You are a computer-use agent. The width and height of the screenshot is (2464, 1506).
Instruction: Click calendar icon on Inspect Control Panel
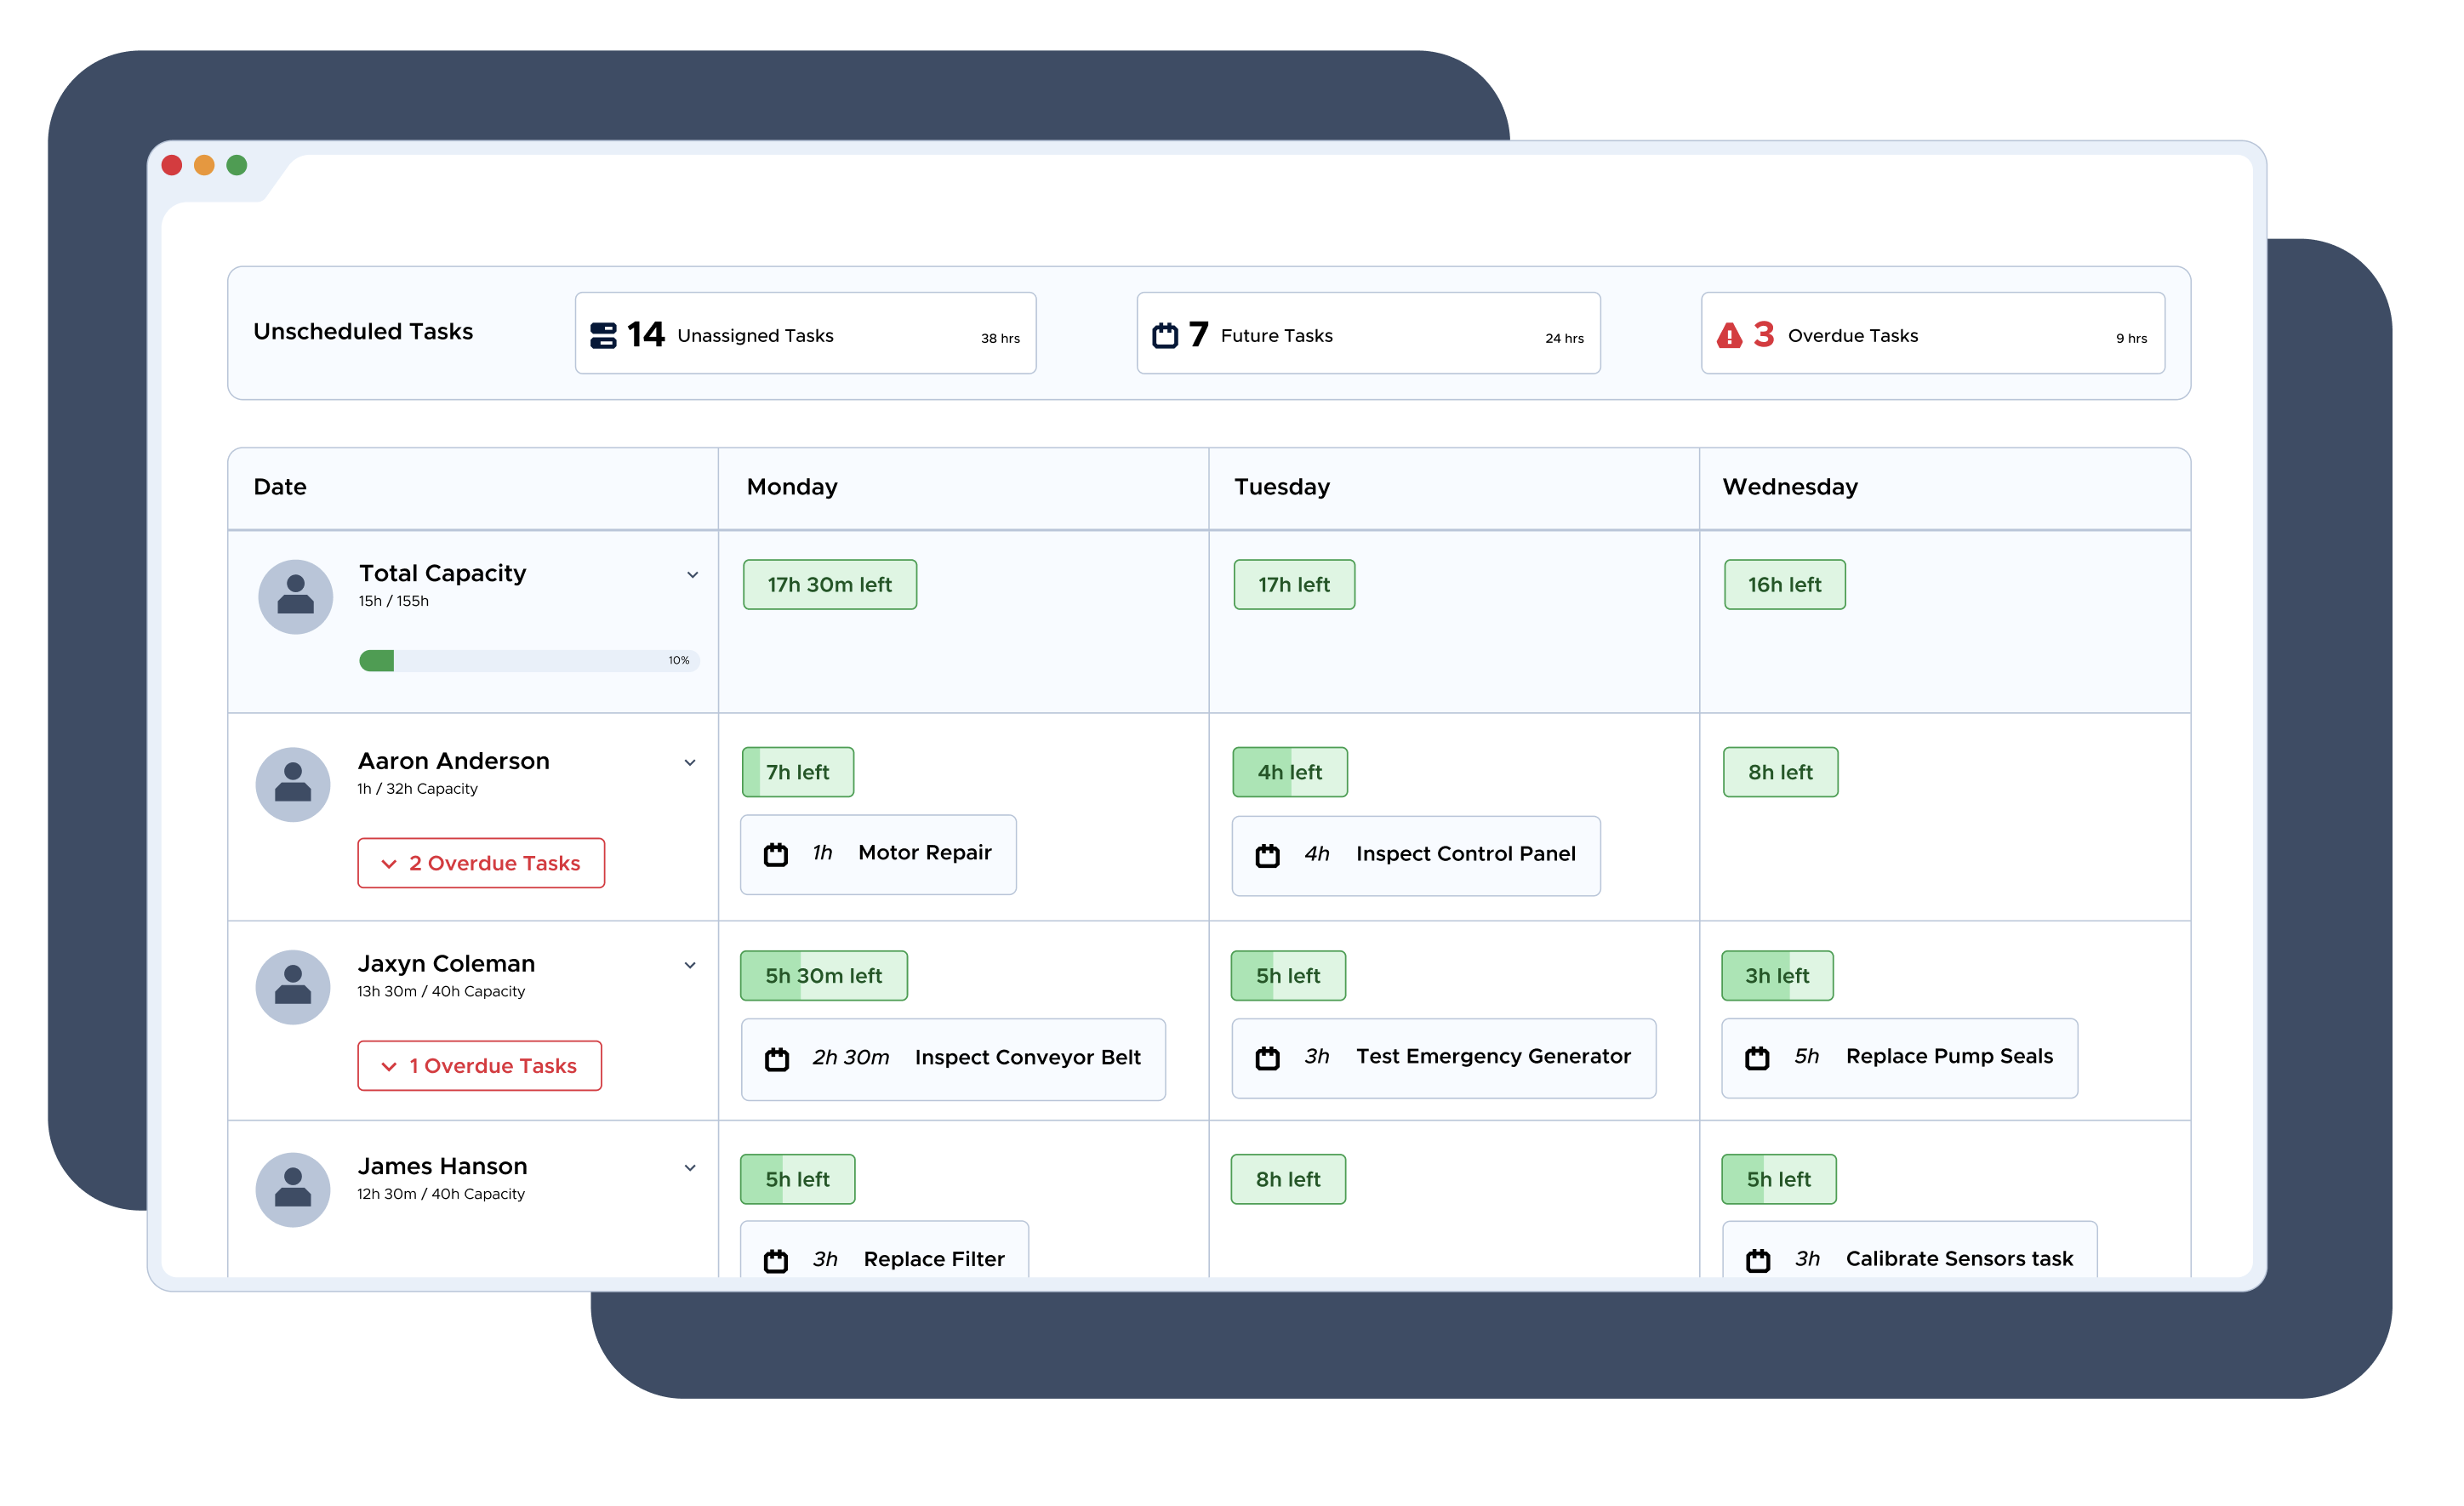pyautogui.click(x=1267, y=855)
